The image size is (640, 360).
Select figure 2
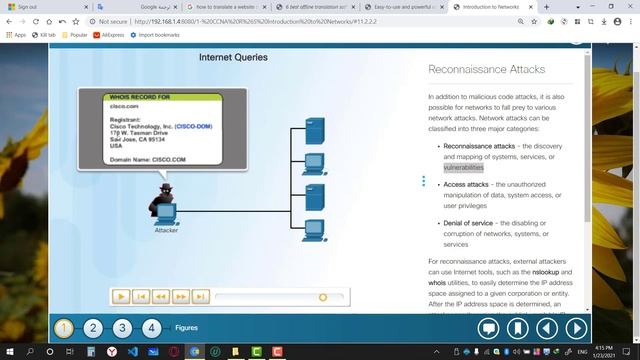point(93,328)
